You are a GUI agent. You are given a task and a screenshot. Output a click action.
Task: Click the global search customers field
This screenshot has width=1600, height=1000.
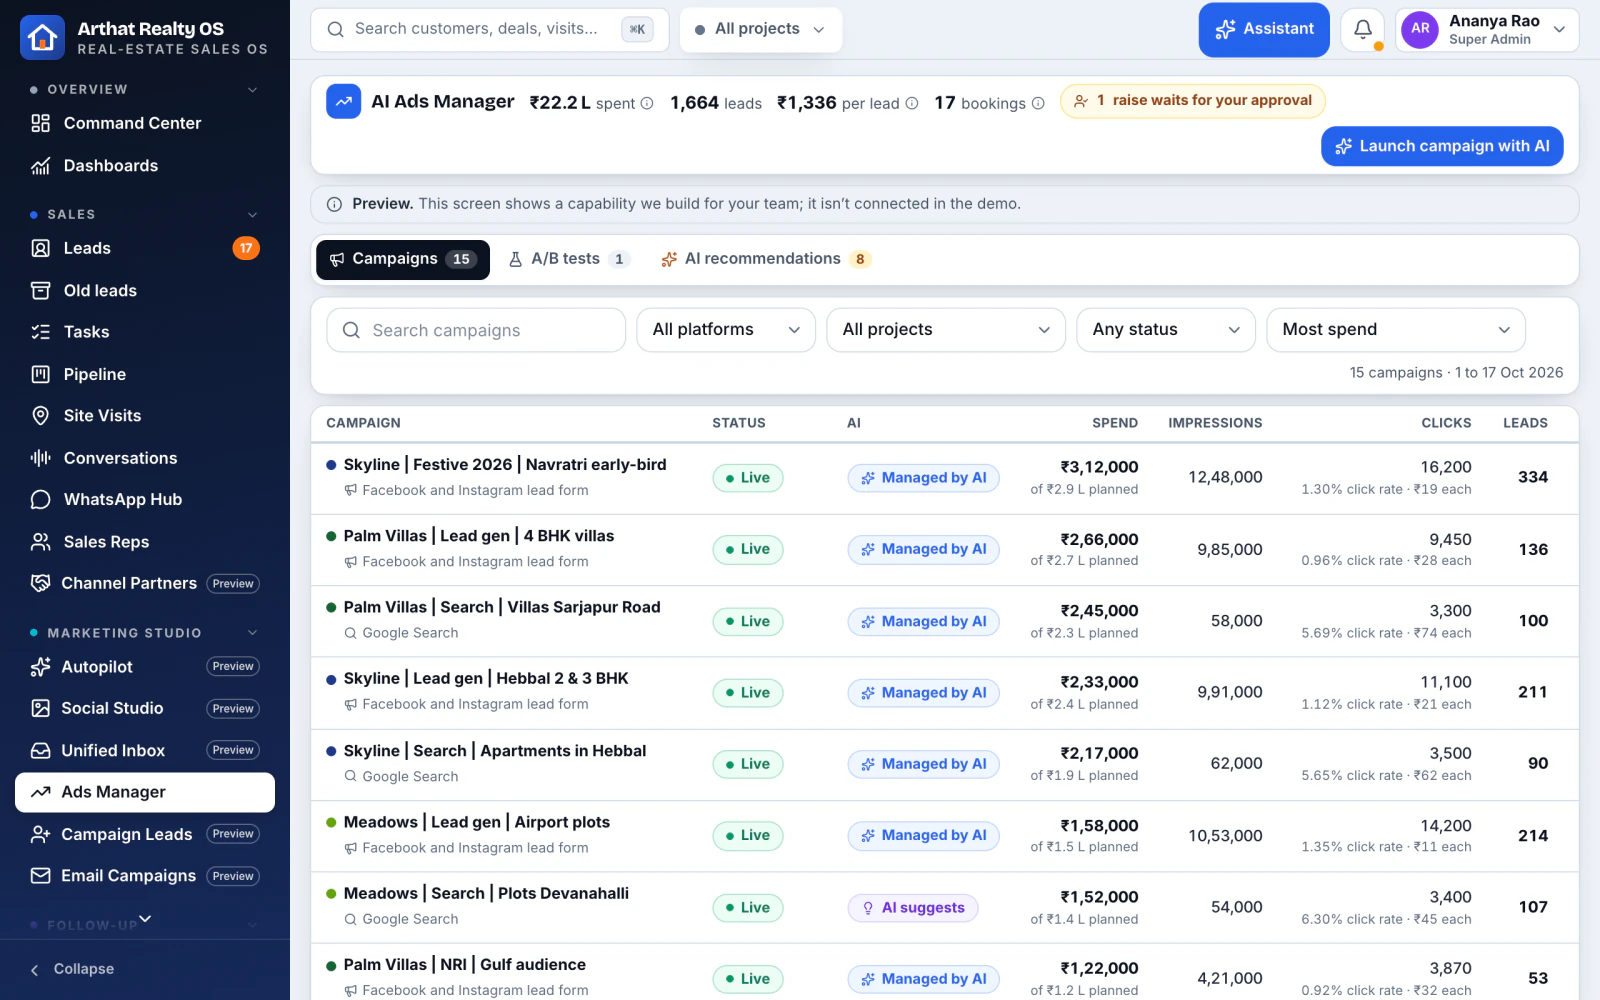pyautogui.click(x=490, y=30)
